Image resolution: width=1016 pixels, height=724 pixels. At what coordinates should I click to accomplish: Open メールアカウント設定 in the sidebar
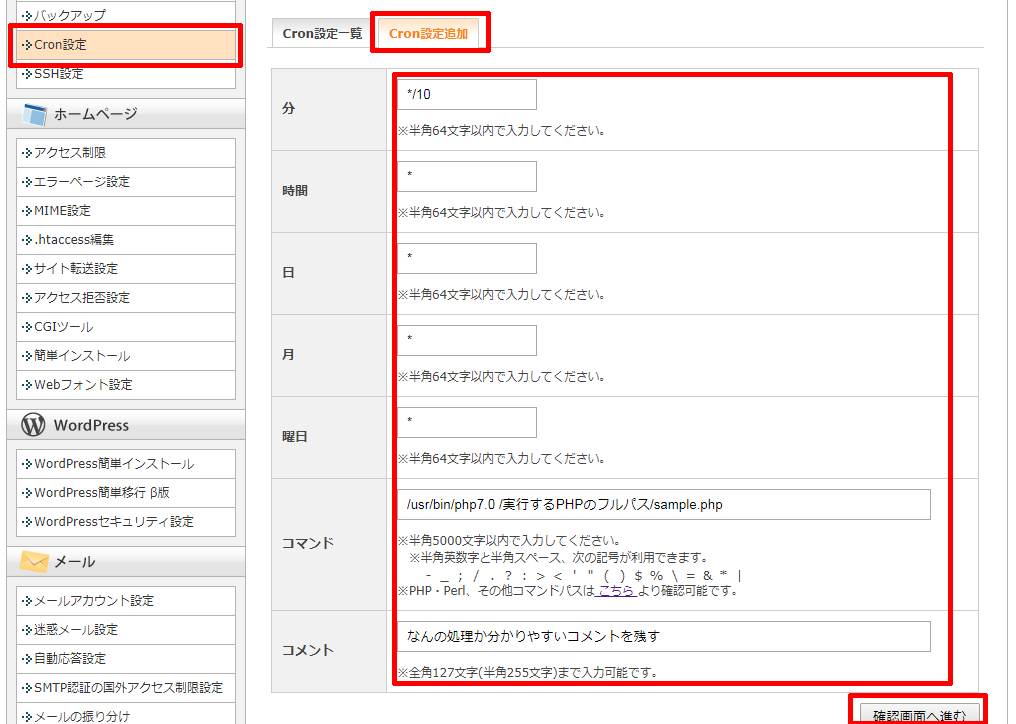(94, 601)
